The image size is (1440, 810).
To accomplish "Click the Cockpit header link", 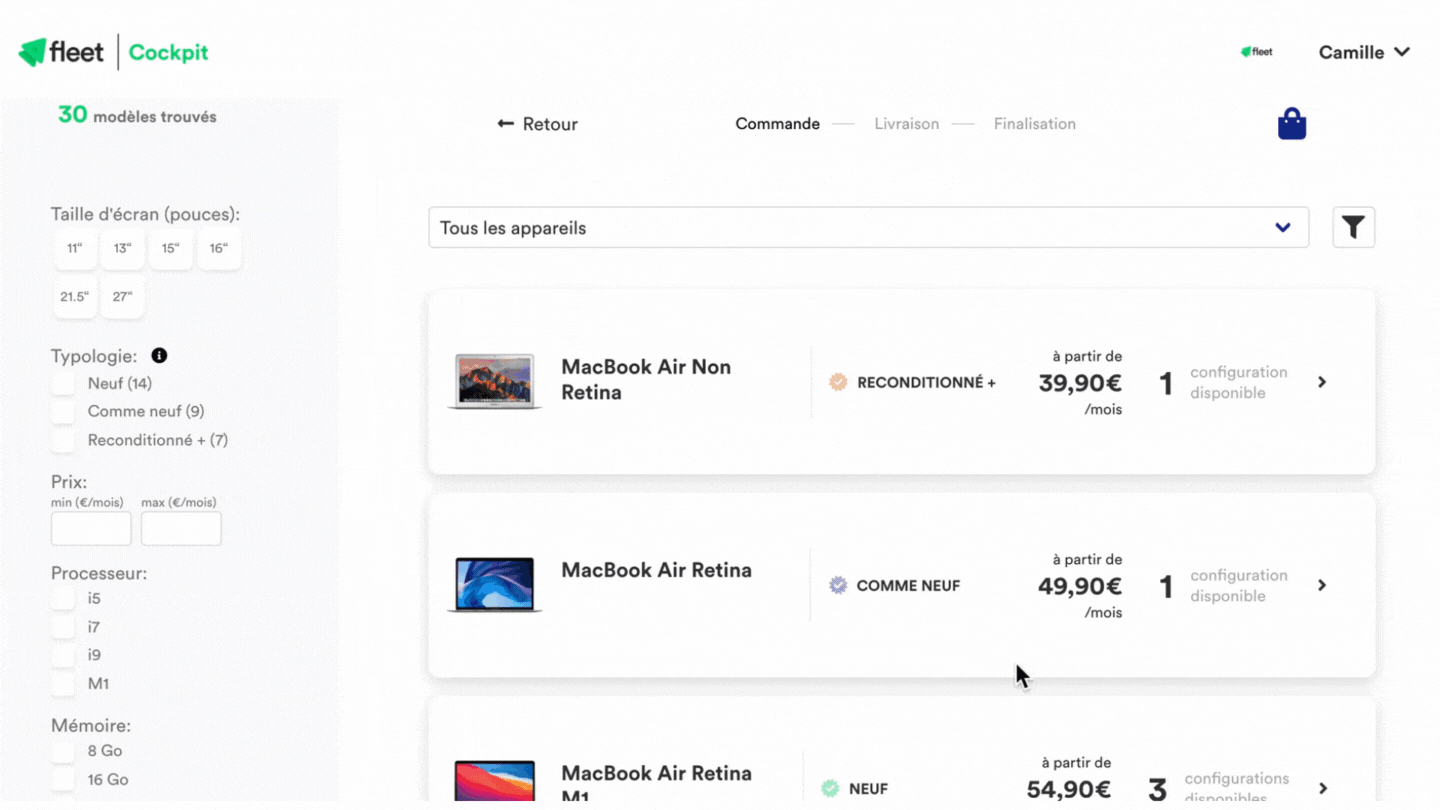I will tap(168, 52).
